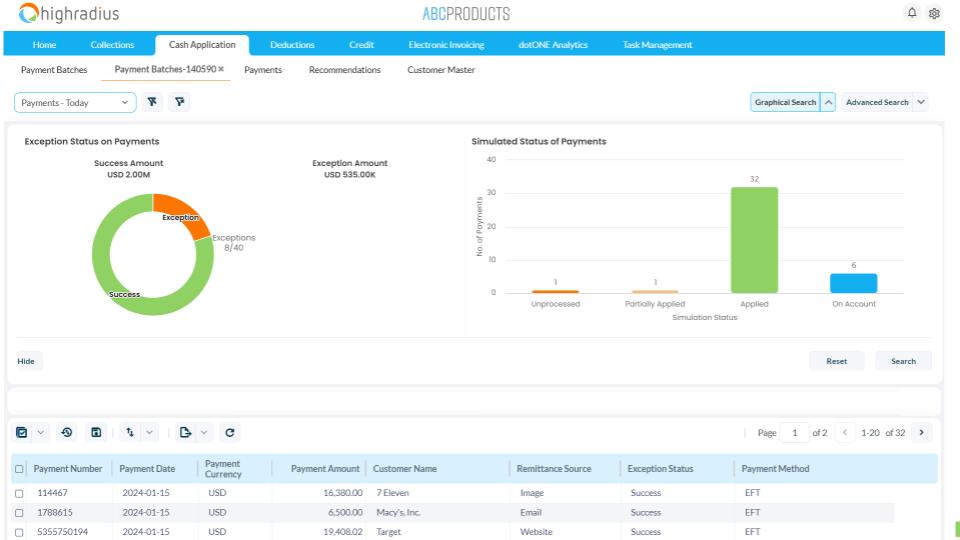Click the sort arrows icon
This screenshot has width=960, height=540.
click(129, 432)
